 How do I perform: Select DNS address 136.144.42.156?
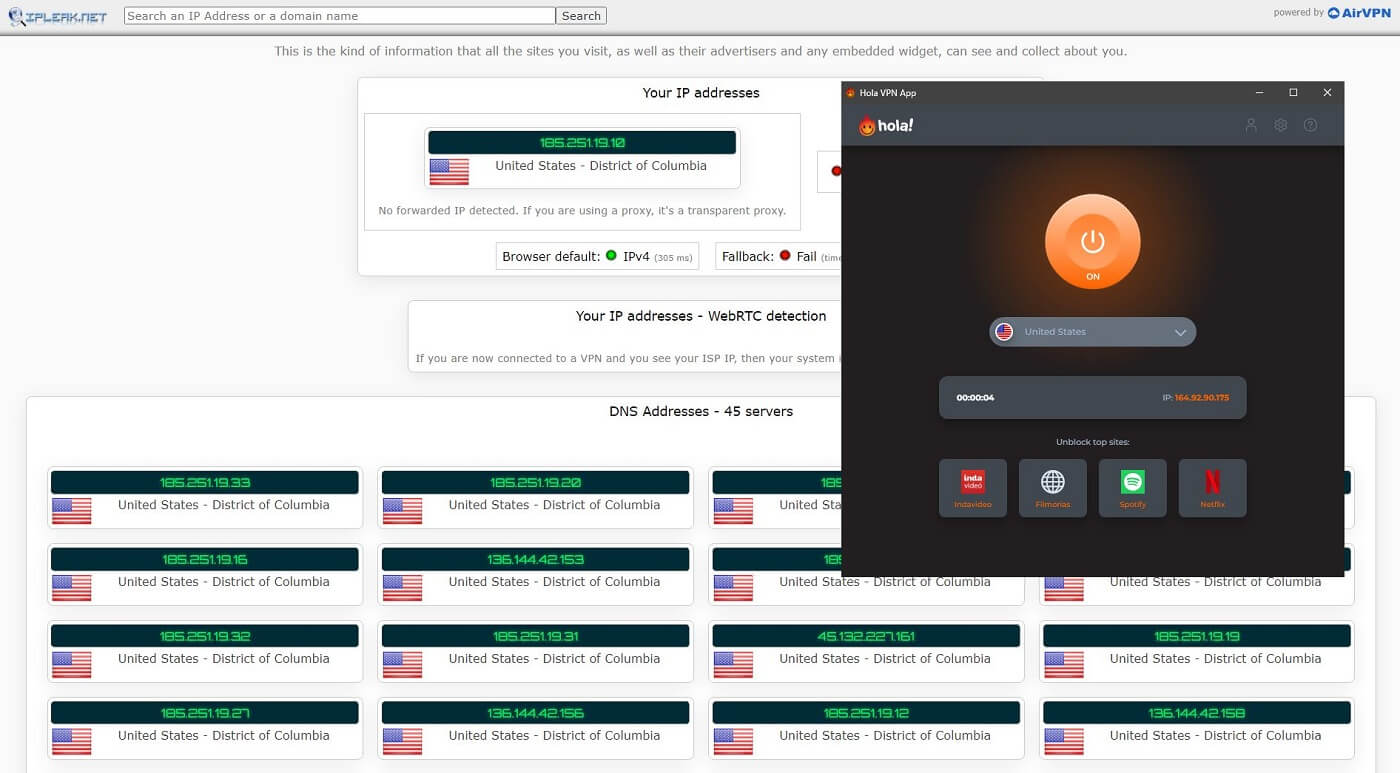535,713
